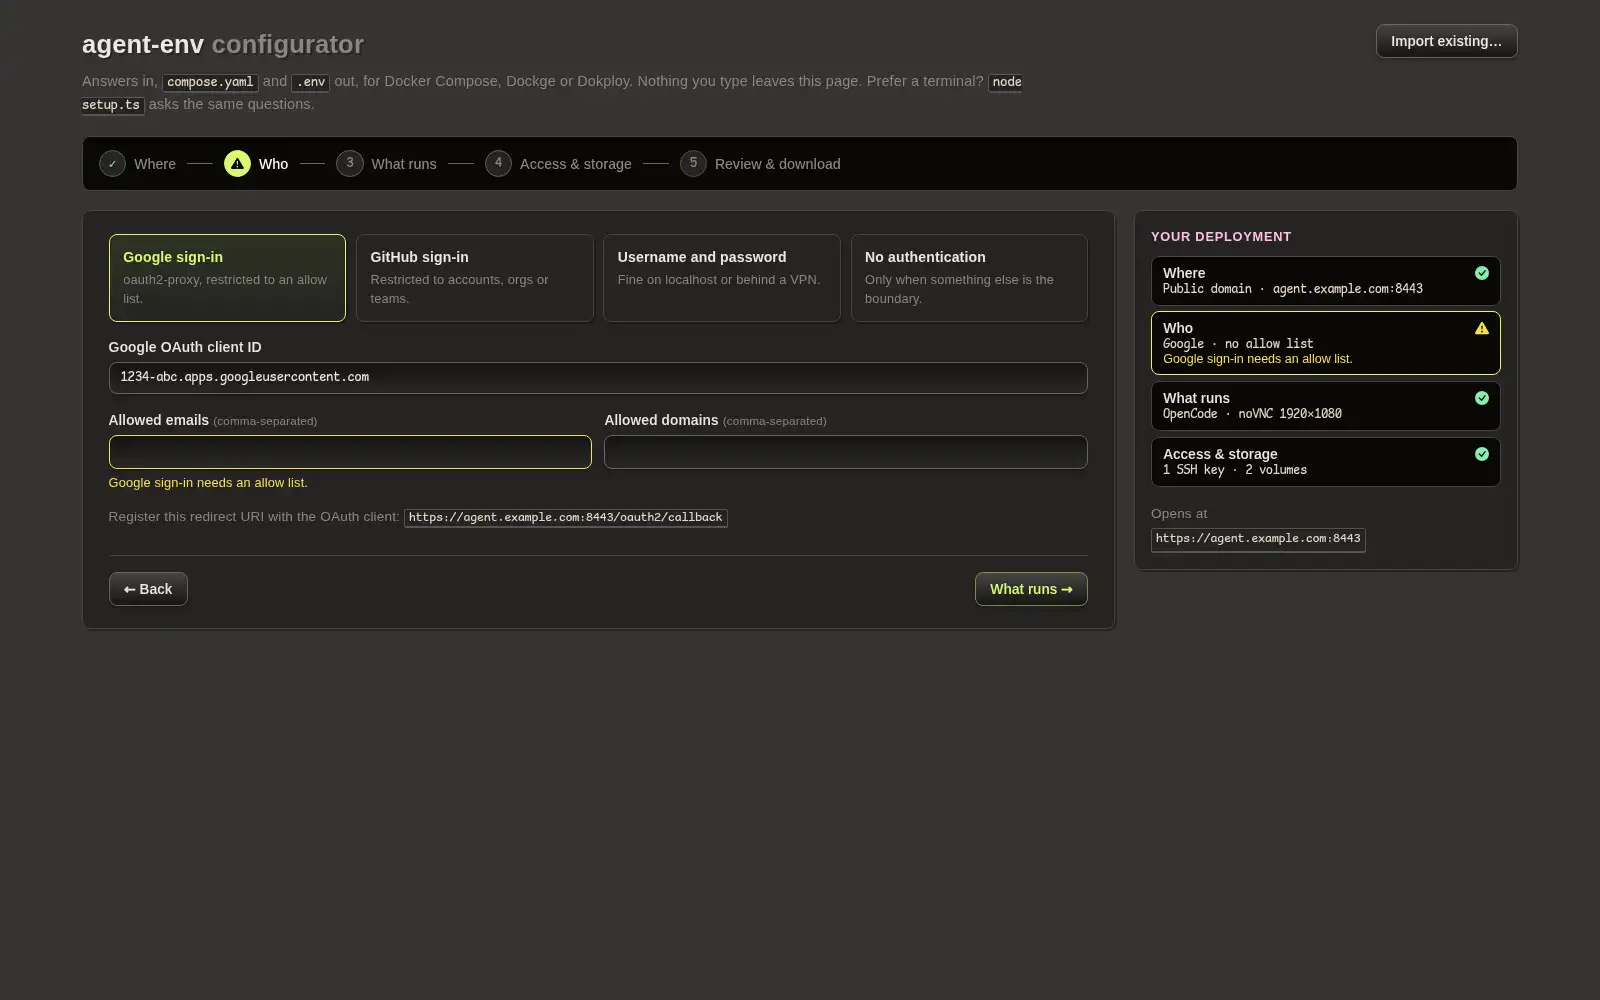The width and height of the screenshot is (1600, 1000).
Task: Click the checkmark icon on the Where step
Action: click(112, 164)
